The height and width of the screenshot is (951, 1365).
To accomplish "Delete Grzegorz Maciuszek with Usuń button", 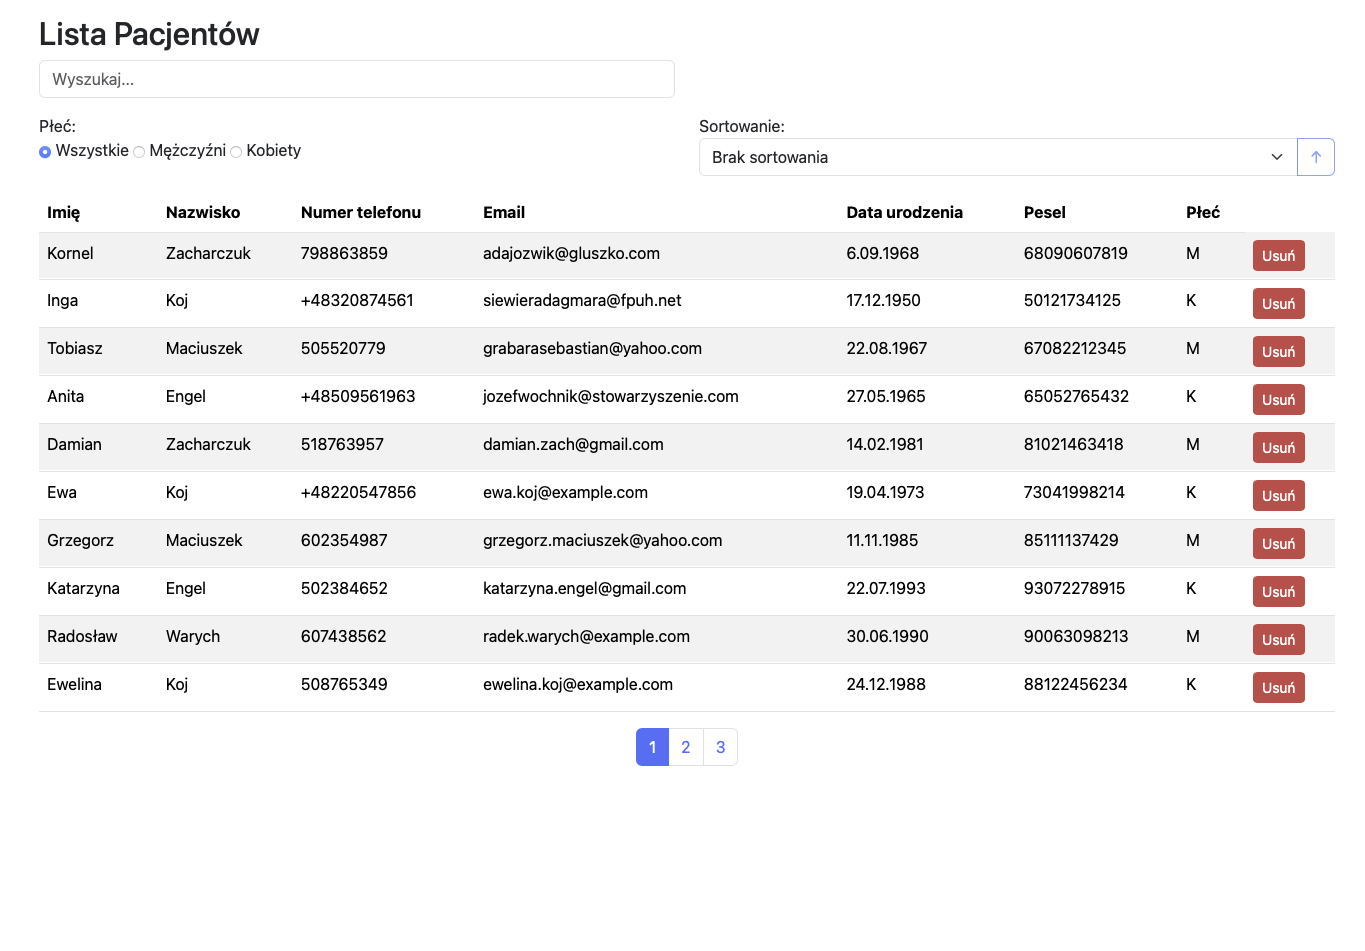I will [1278, 544].
